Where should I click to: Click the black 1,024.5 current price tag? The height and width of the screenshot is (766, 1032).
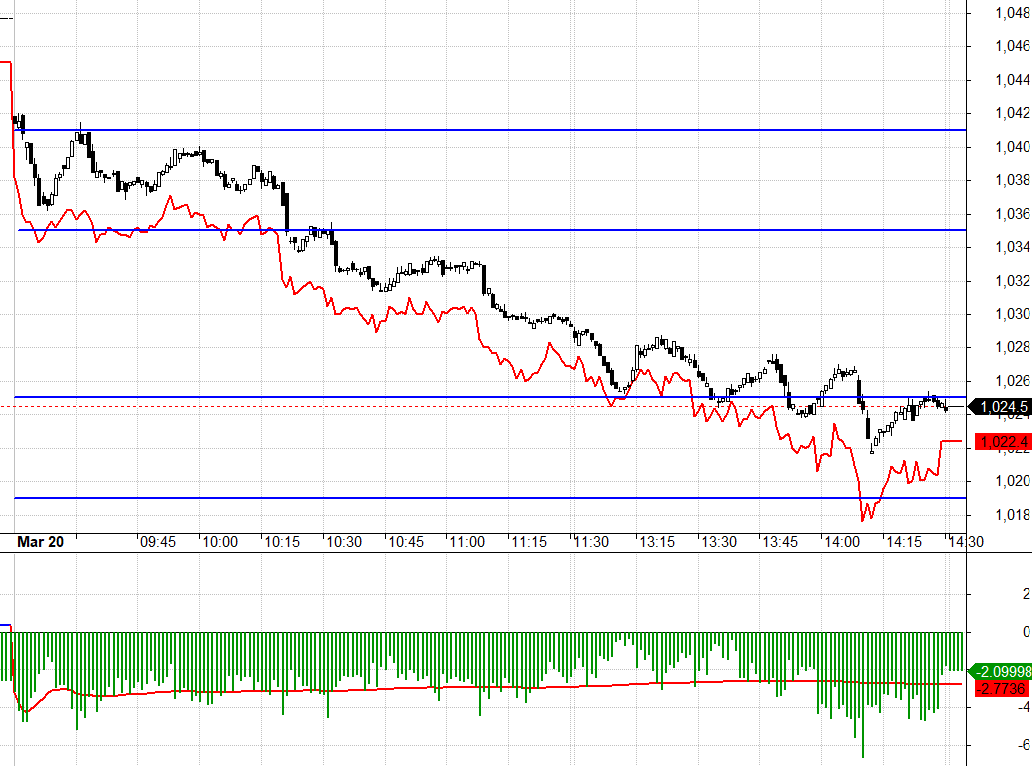pyautogui.click(x=1003, y=407)
